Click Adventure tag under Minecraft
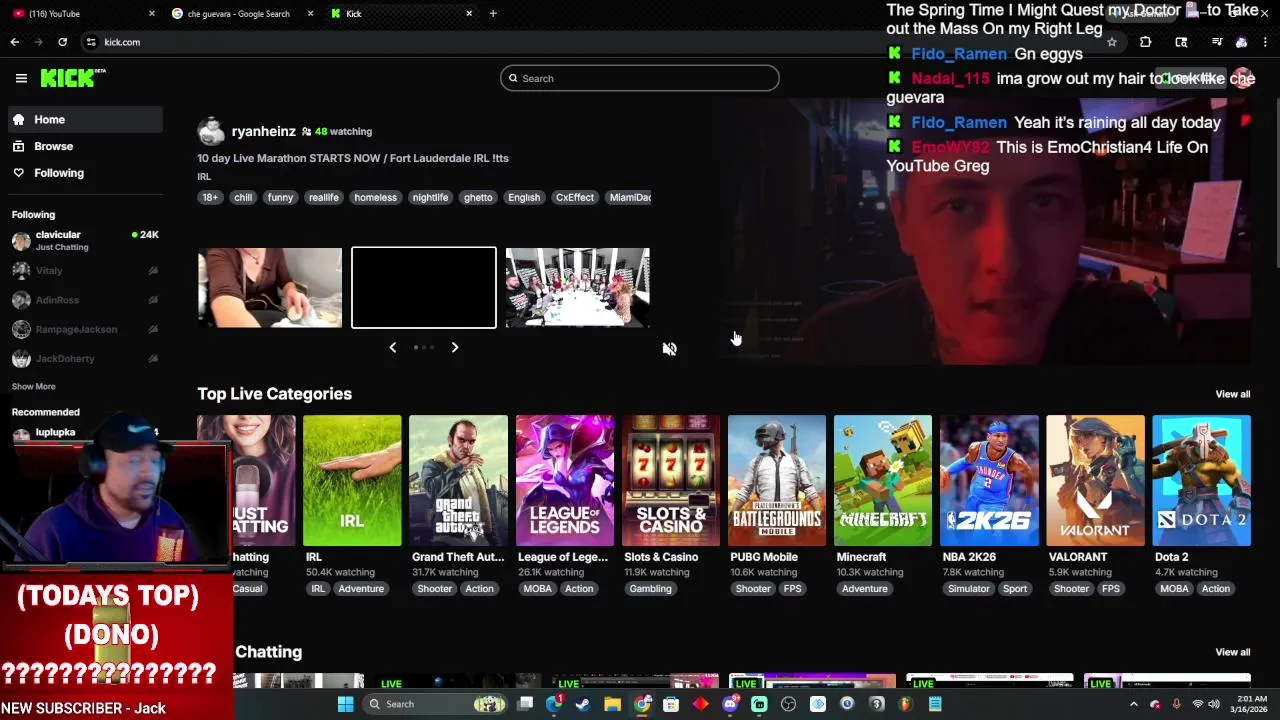This screenshot has height=720, width=1280. tap(865, 589)
